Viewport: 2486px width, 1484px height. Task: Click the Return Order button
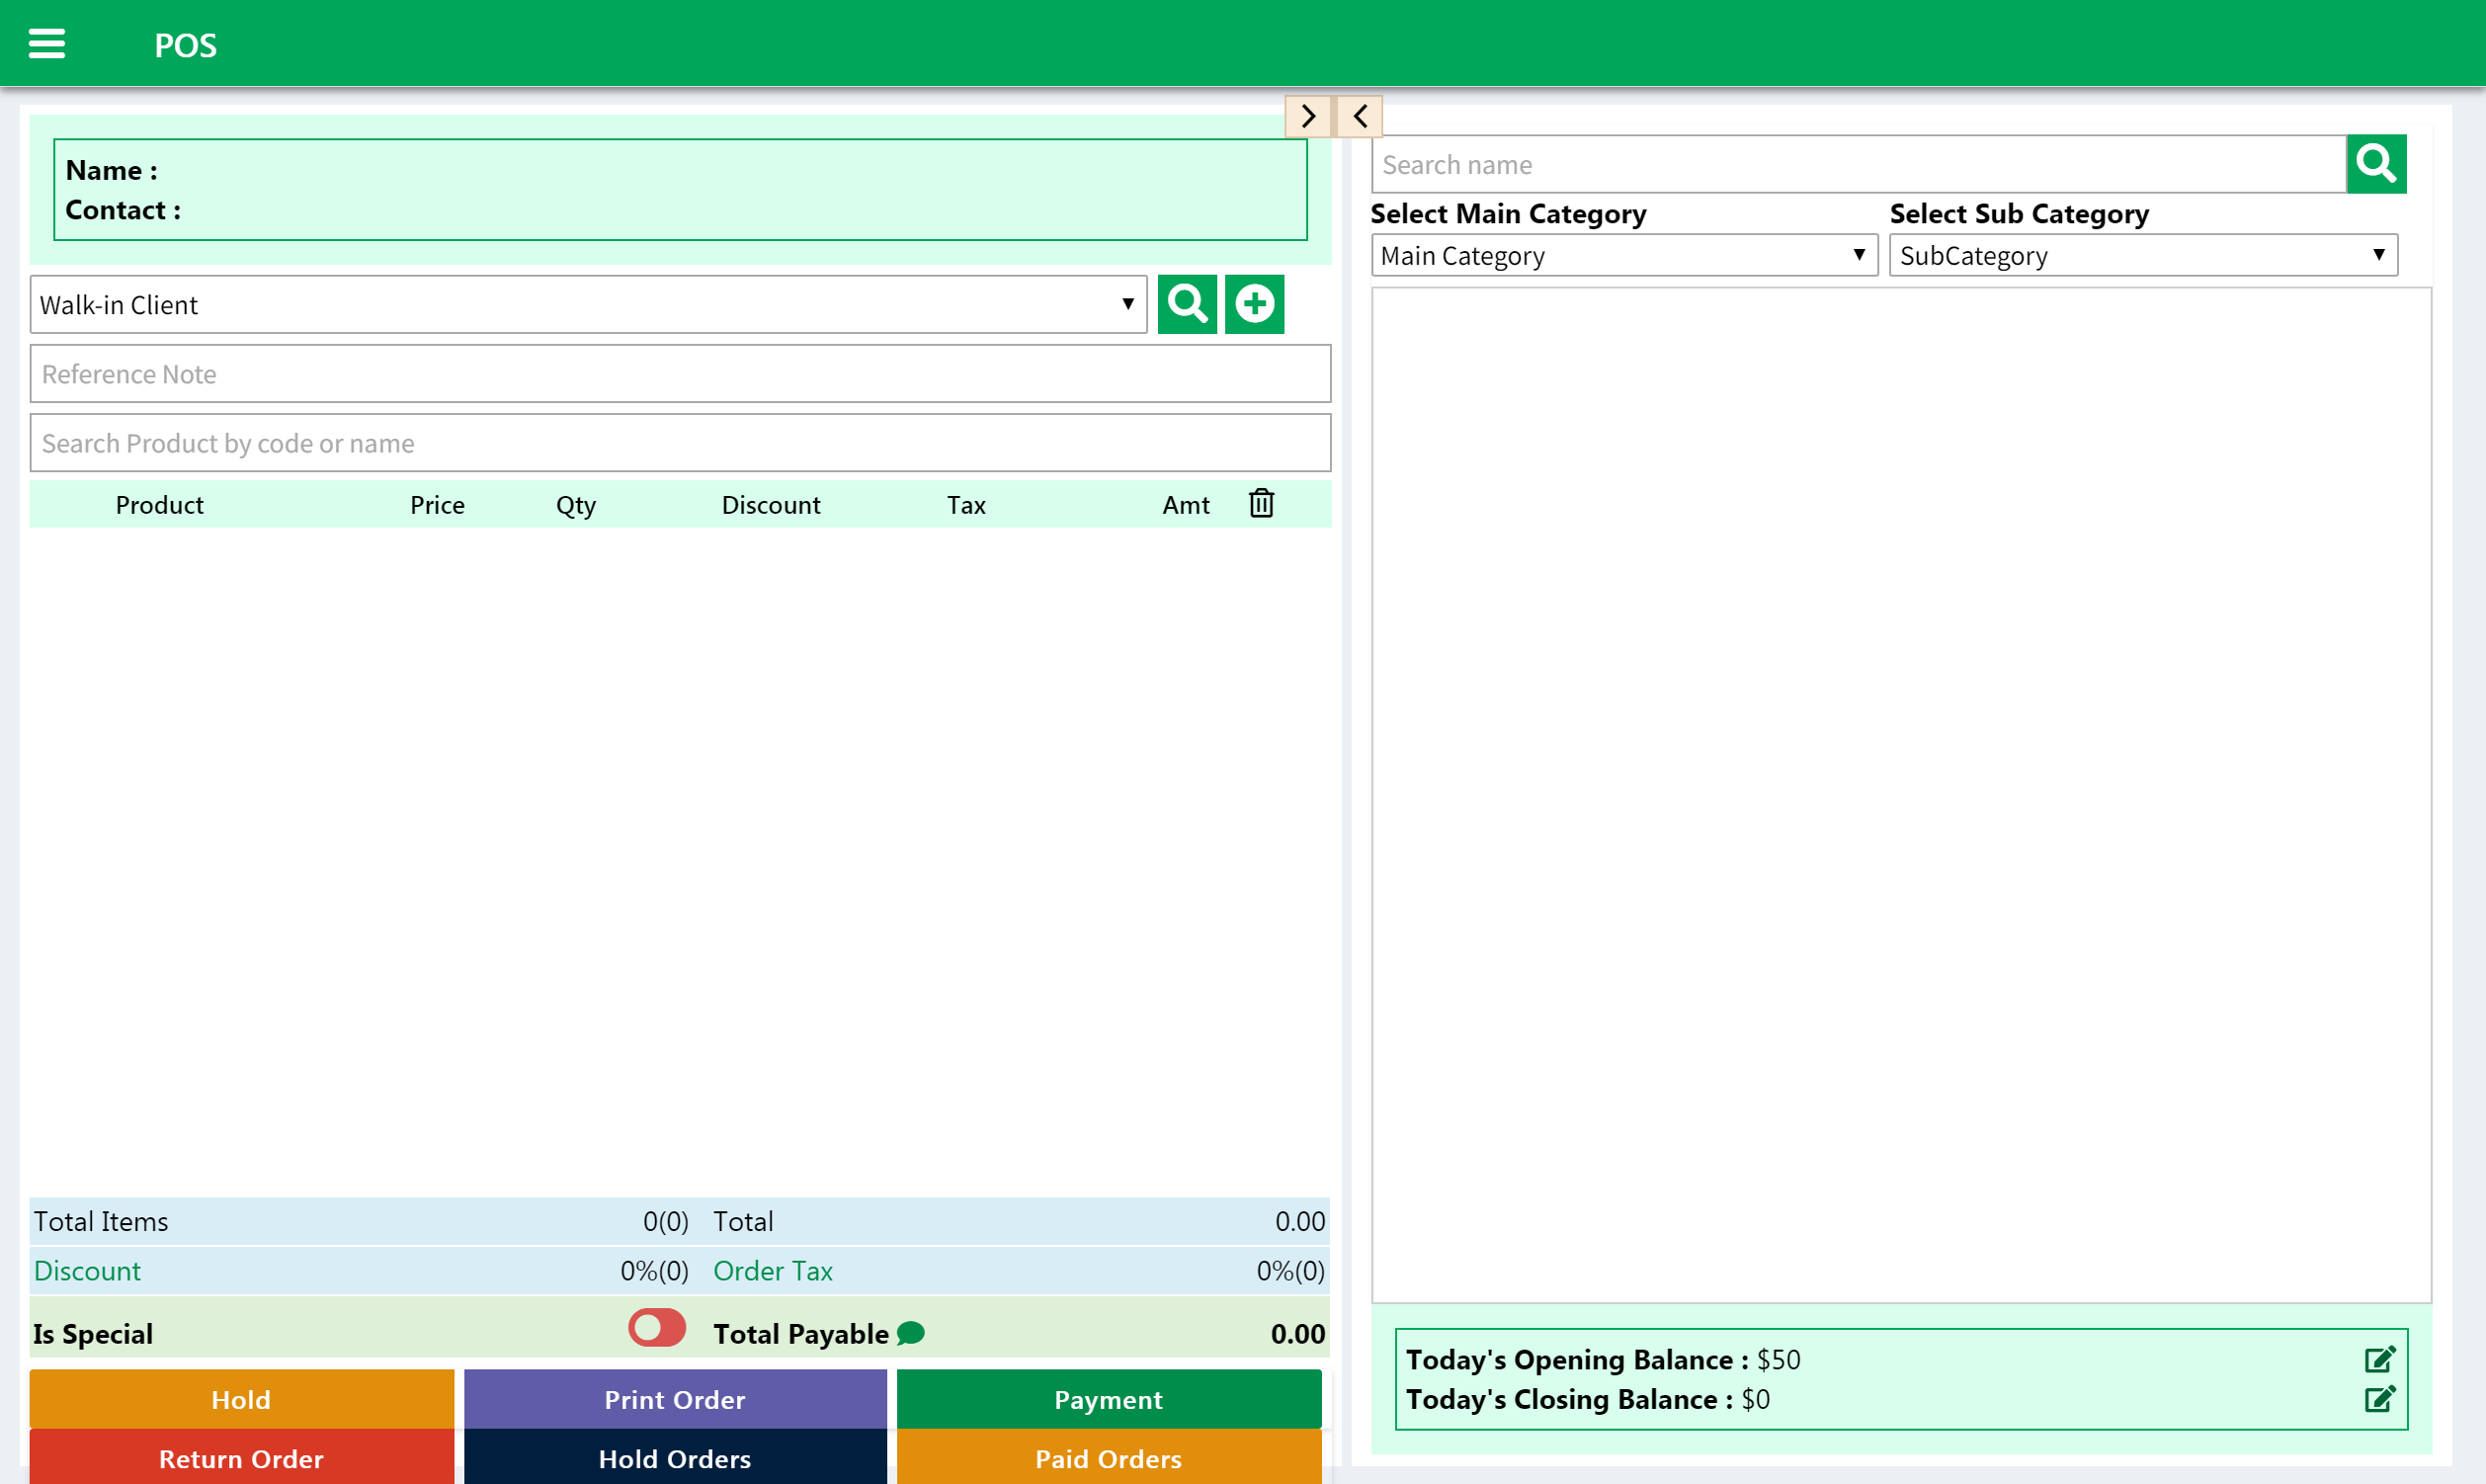[241, 1457]
